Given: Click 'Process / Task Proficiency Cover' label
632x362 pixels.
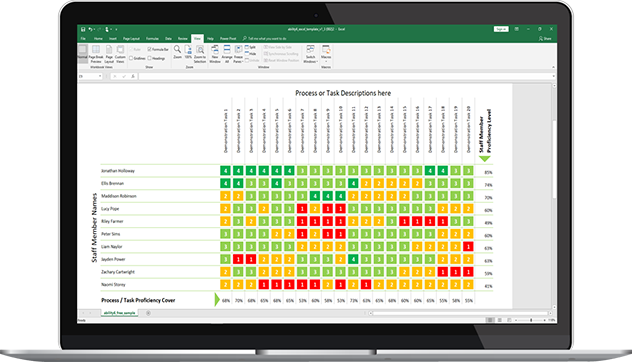Looking at the screenshot, I should tap(138, 300).
